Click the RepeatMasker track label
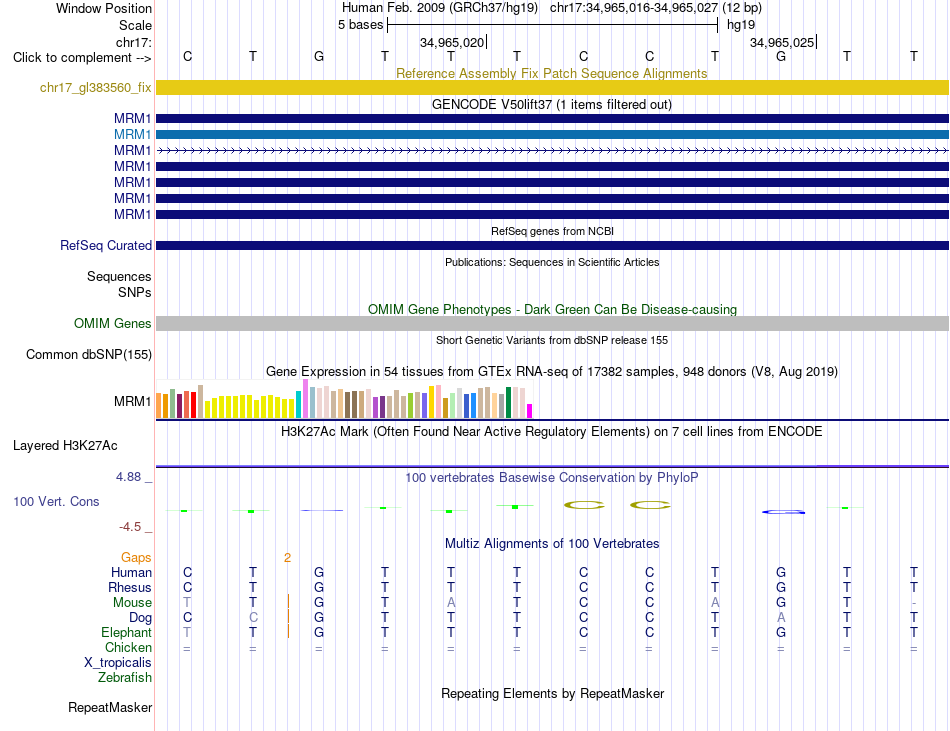This screenshot has width=950, height=731. coord(110,708)
